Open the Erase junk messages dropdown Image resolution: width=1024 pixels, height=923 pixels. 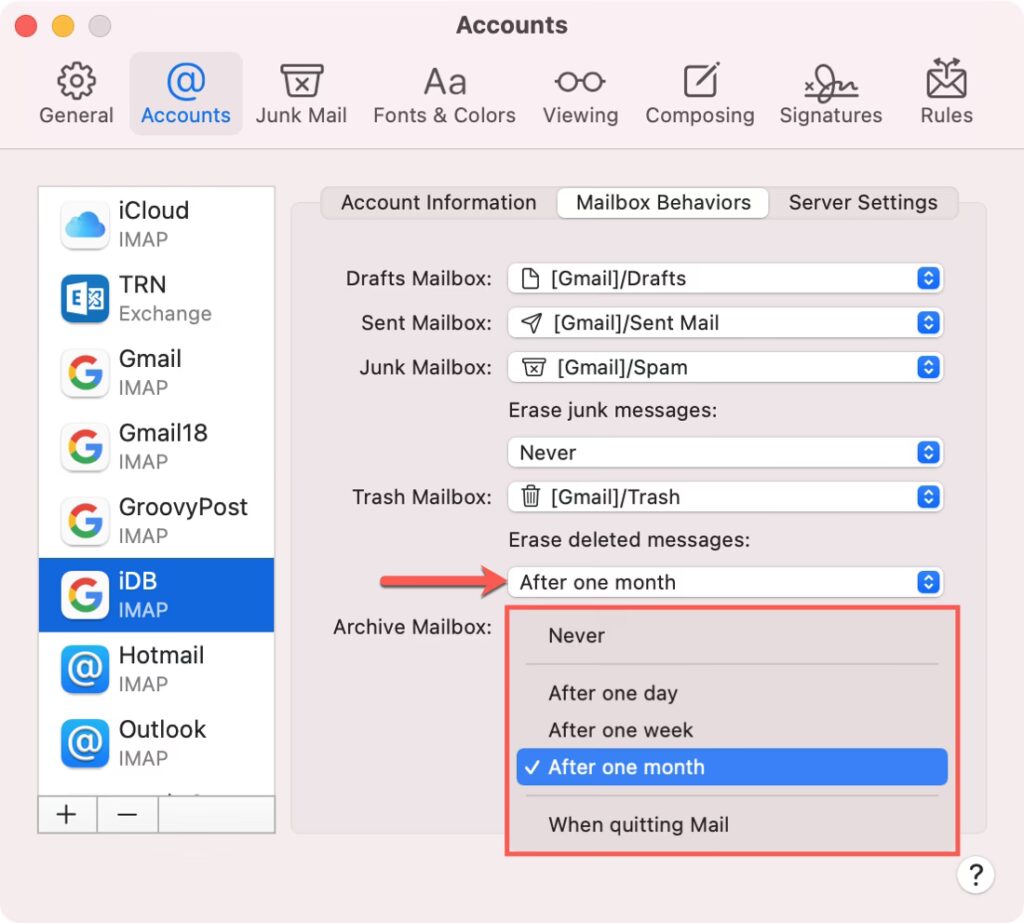(x=725, y=453)
